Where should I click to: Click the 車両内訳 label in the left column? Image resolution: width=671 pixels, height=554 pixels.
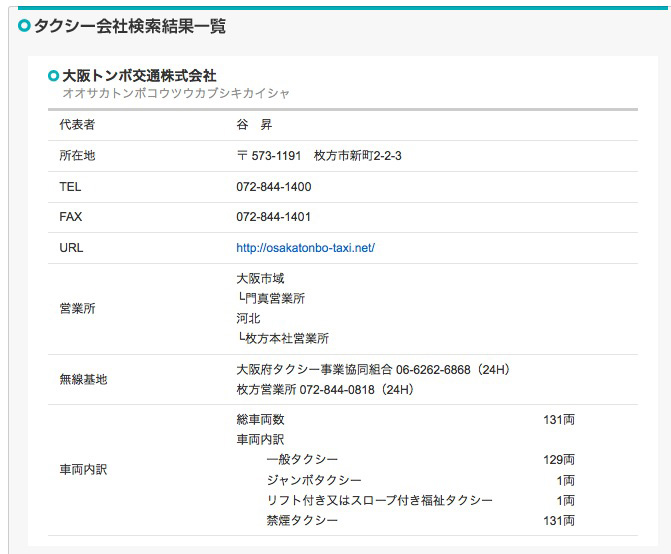[x=83, y=469]
